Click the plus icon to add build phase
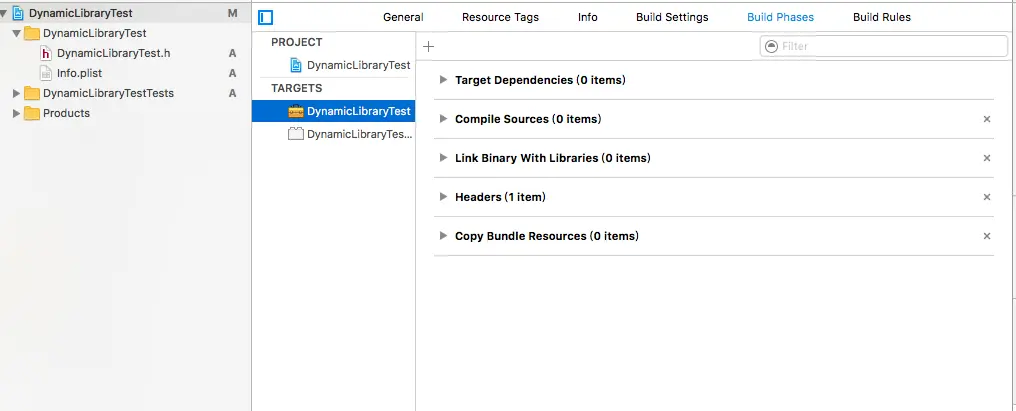The image size is (1016, 411). (428, 46)
